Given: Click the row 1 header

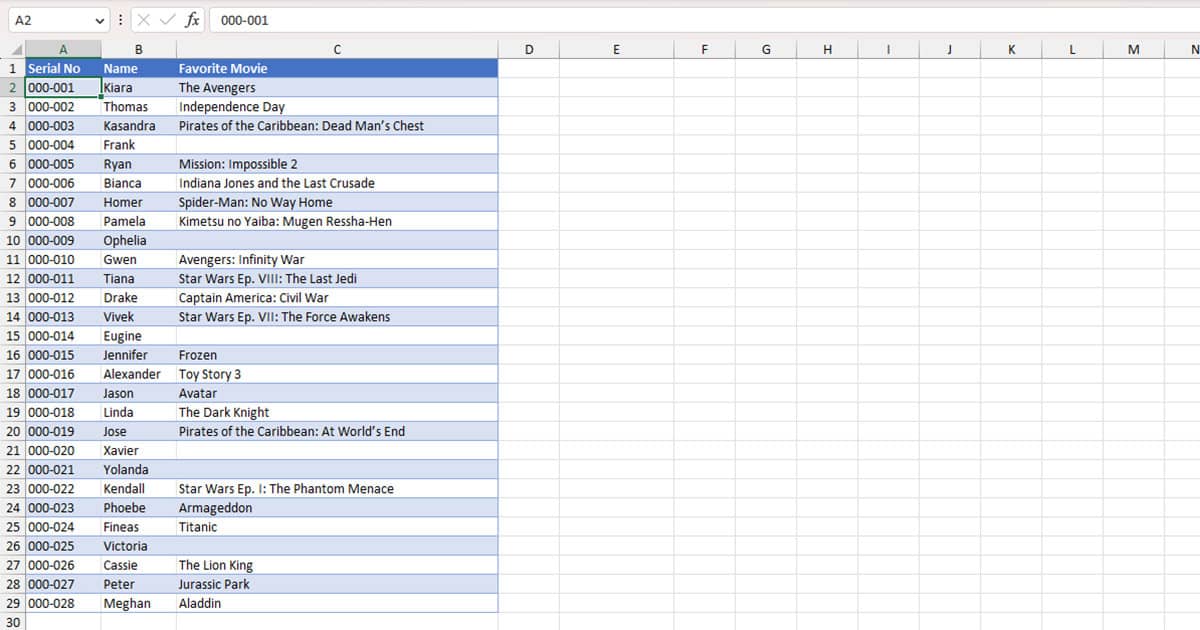Looking at the screenshot, I should point(12,68).
